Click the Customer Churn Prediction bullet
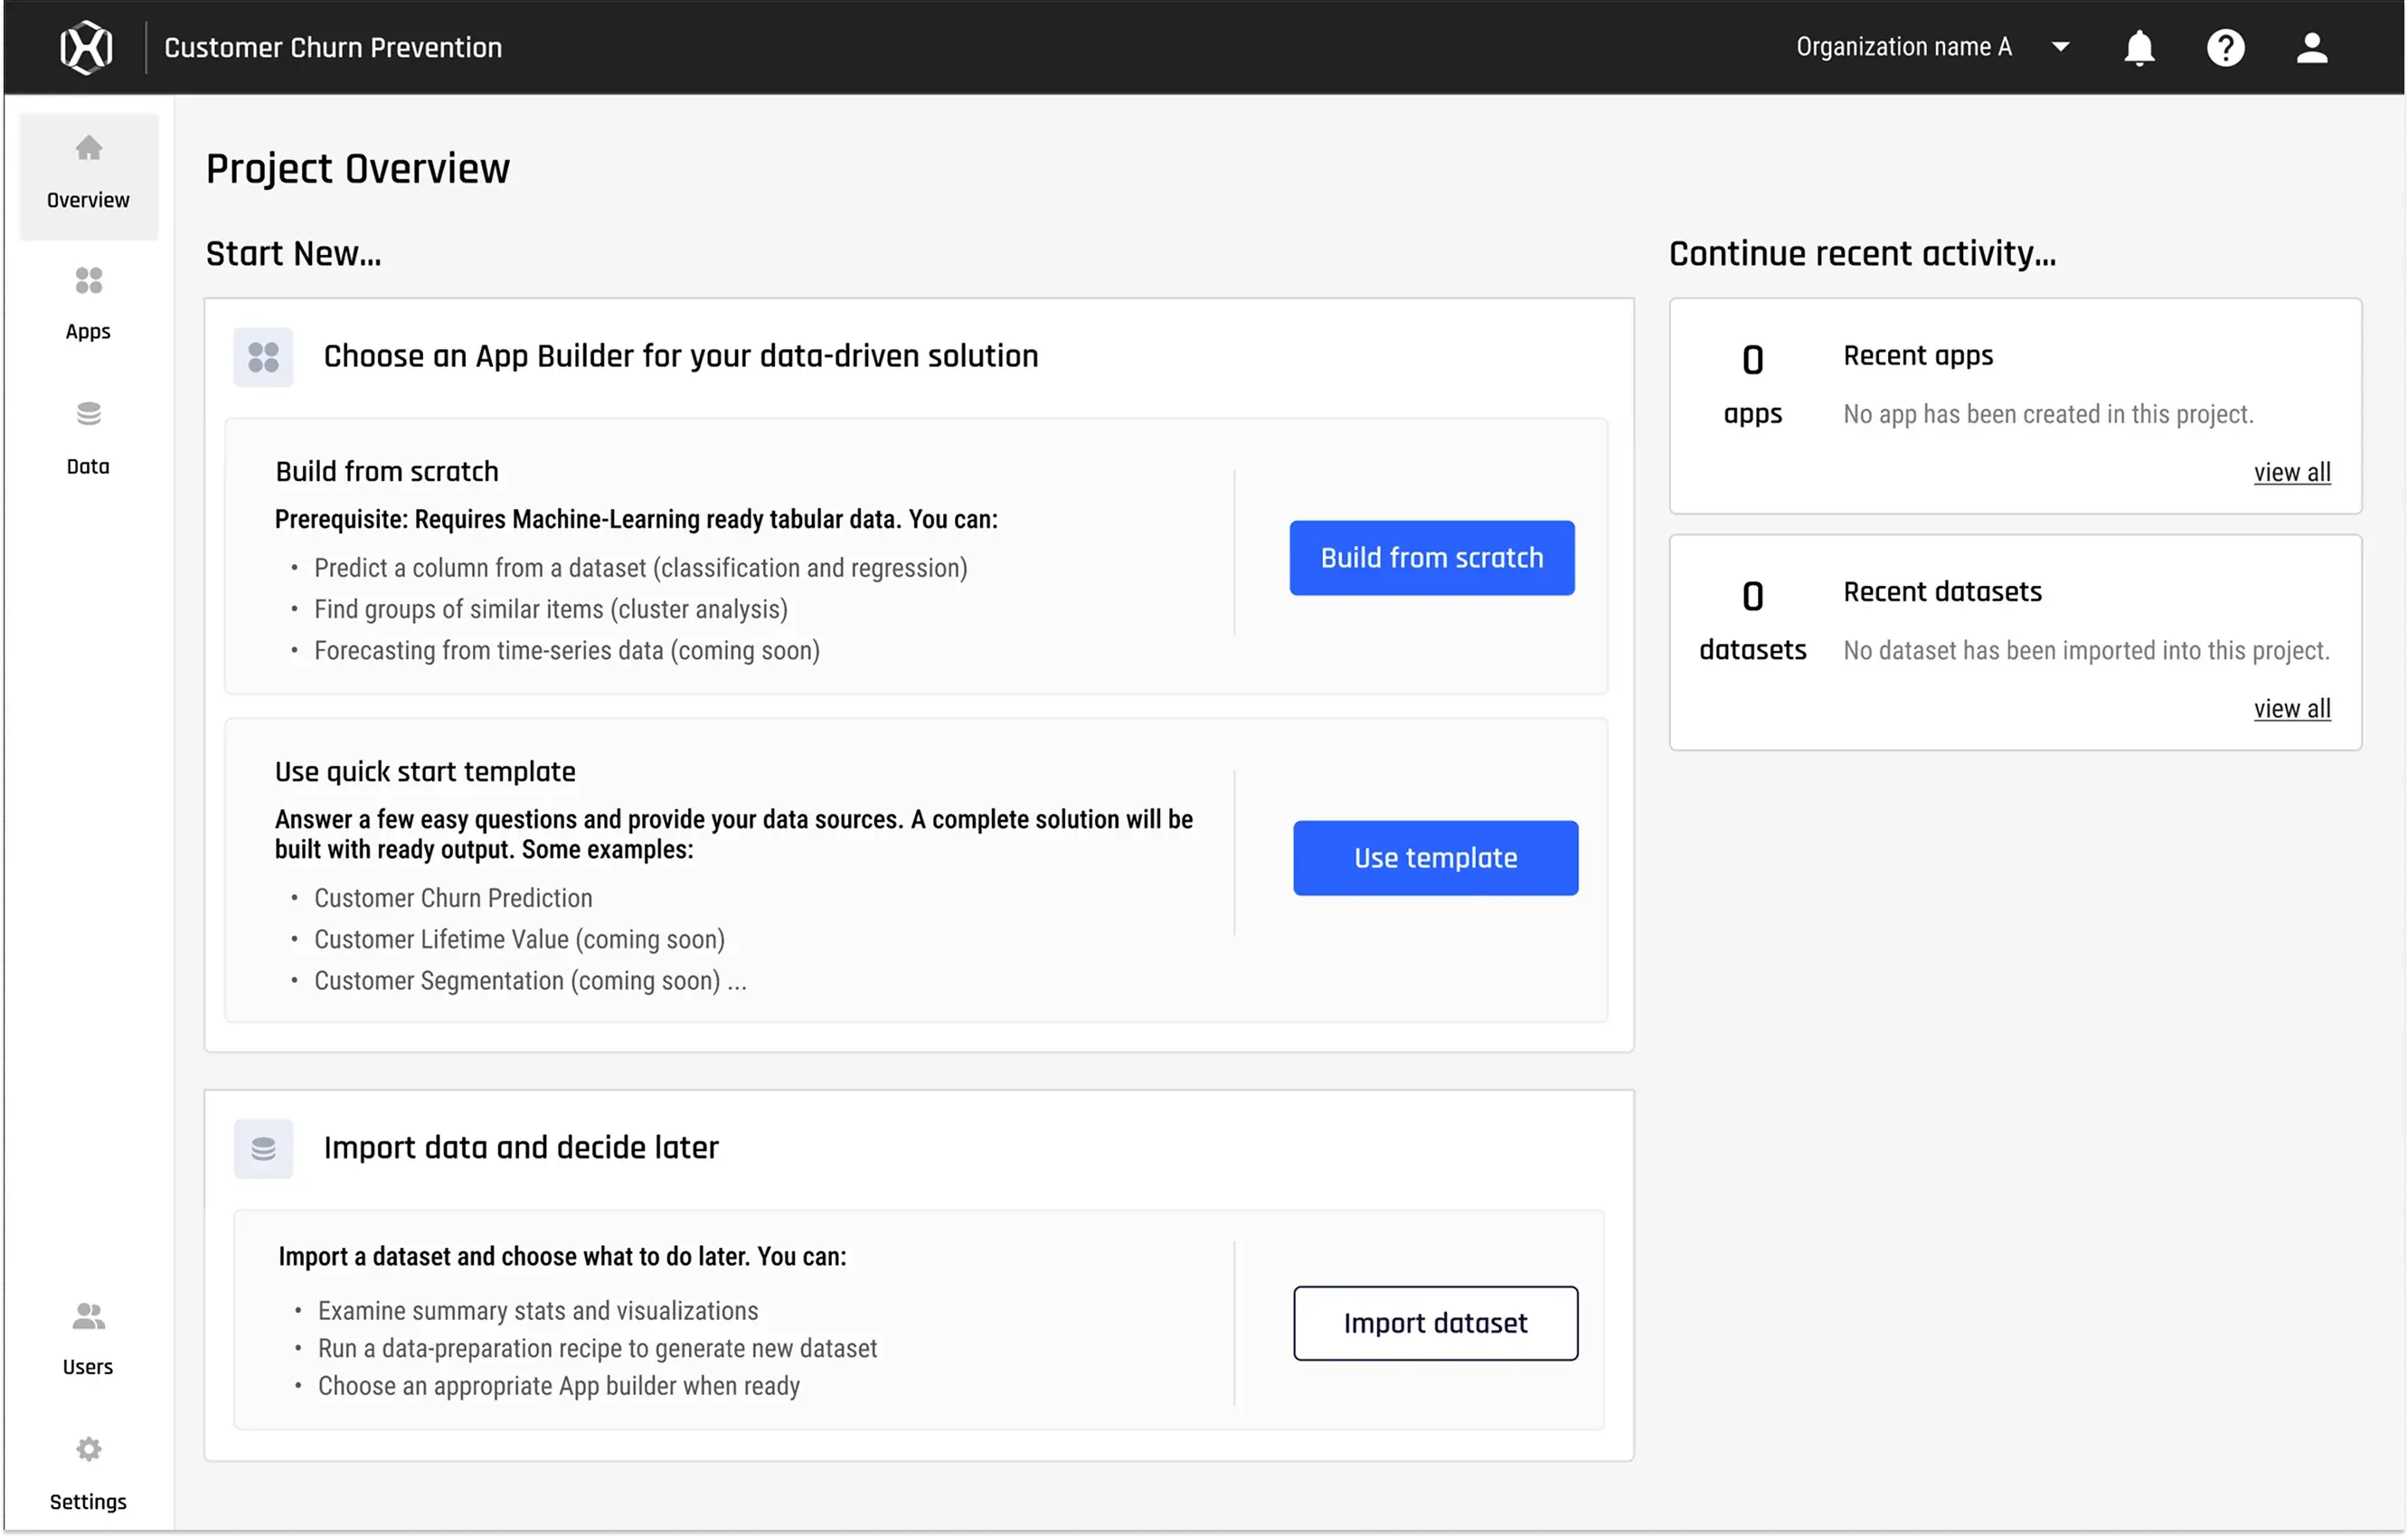Image resolution: width=2408 pixels, height=1537 pixels. (x=453, y=898)
